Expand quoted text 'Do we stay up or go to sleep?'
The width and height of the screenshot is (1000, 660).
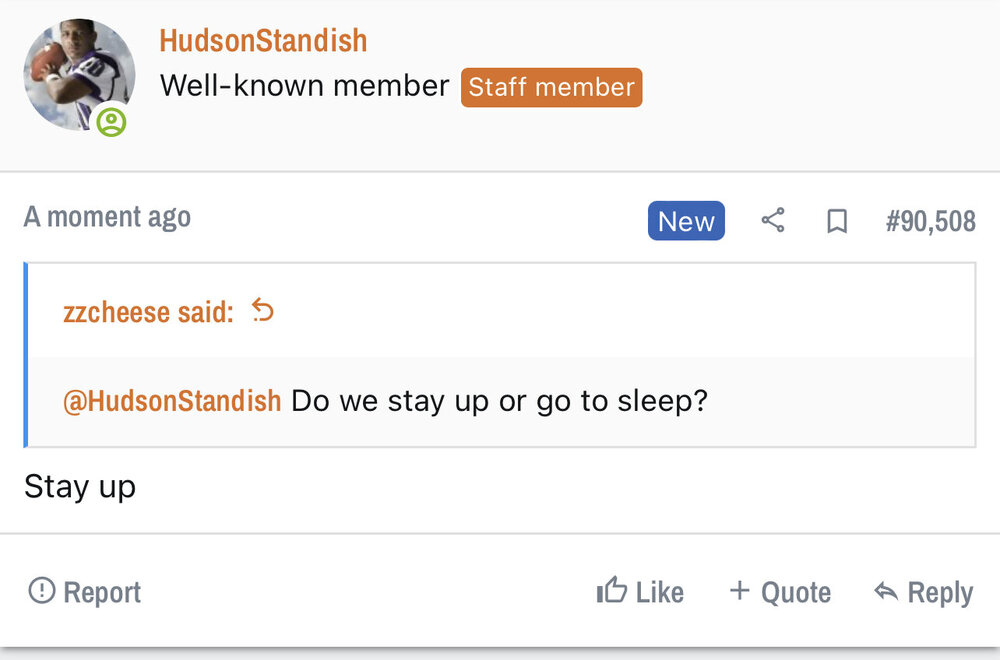point(499,401)
